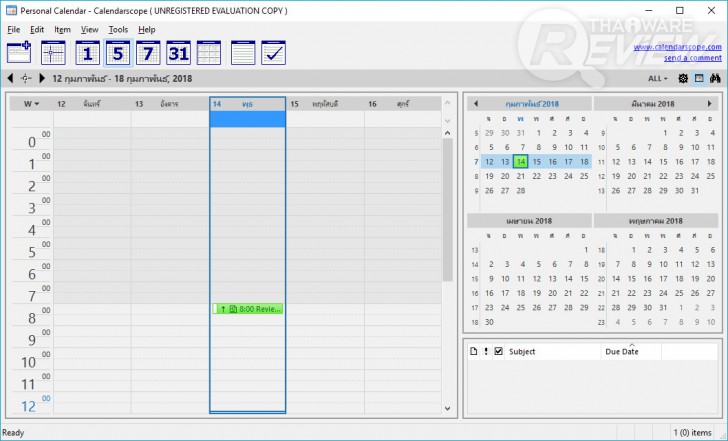This screenshot has height=441, width=728.
Task: Open the View menu
Action: click(x=90, y=30)
